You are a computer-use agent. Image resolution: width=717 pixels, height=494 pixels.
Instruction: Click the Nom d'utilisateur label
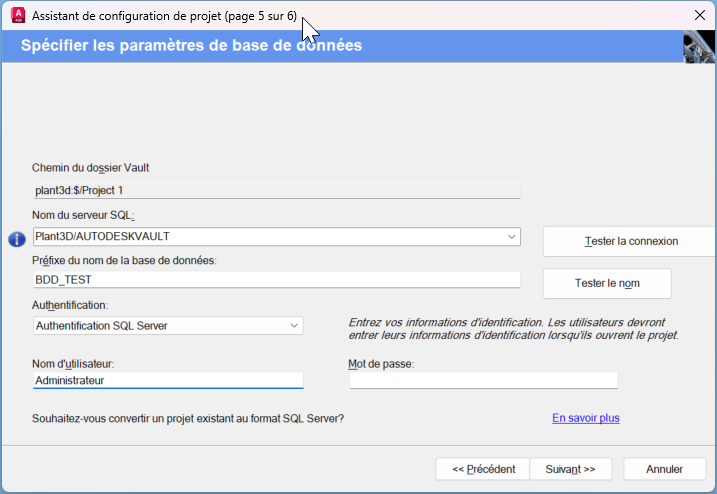pos(73,364)
